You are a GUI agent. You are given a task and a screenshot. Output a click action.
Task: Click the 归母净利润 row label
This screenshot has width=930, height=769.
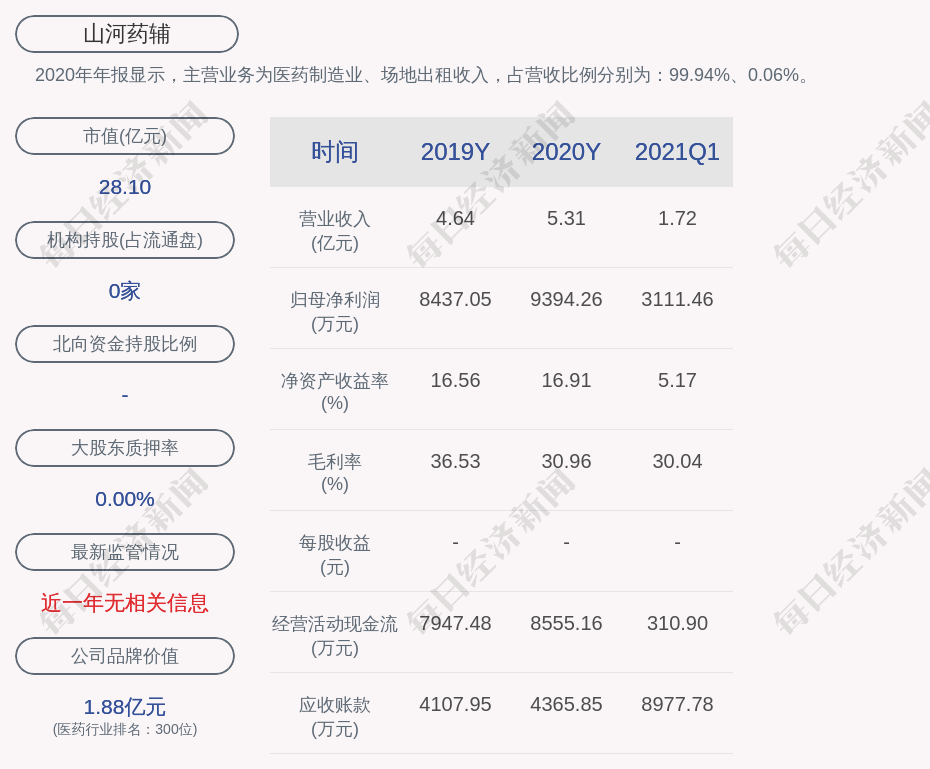click(x=335, y=311)
